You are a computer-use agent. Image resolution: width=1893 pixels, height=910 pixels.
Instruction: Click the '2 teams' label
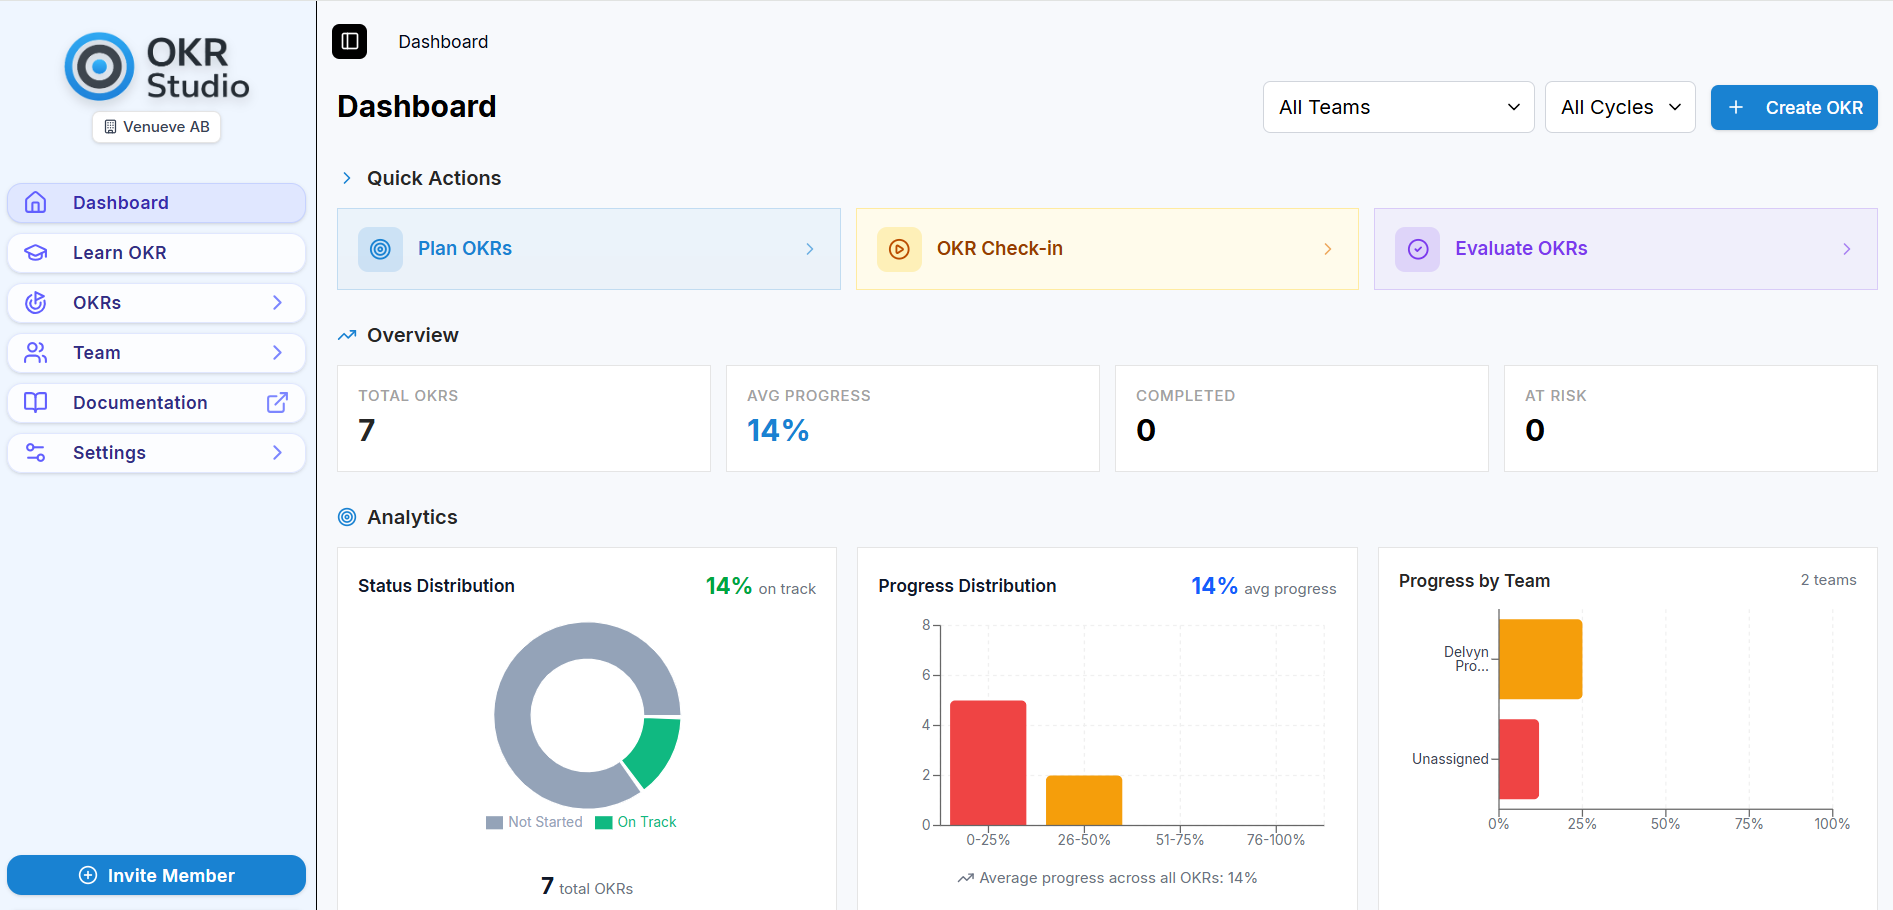[1828, 580]
